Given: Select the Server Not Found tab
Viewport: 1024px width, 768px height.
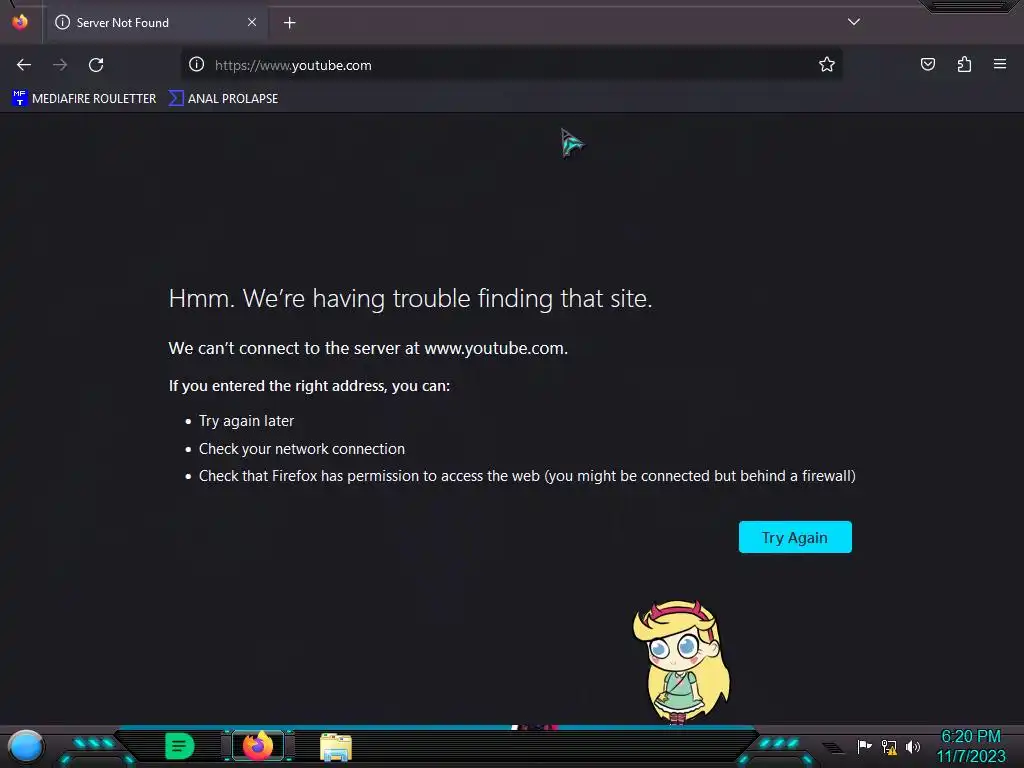Looking at the screenshot, I should 155,23.
